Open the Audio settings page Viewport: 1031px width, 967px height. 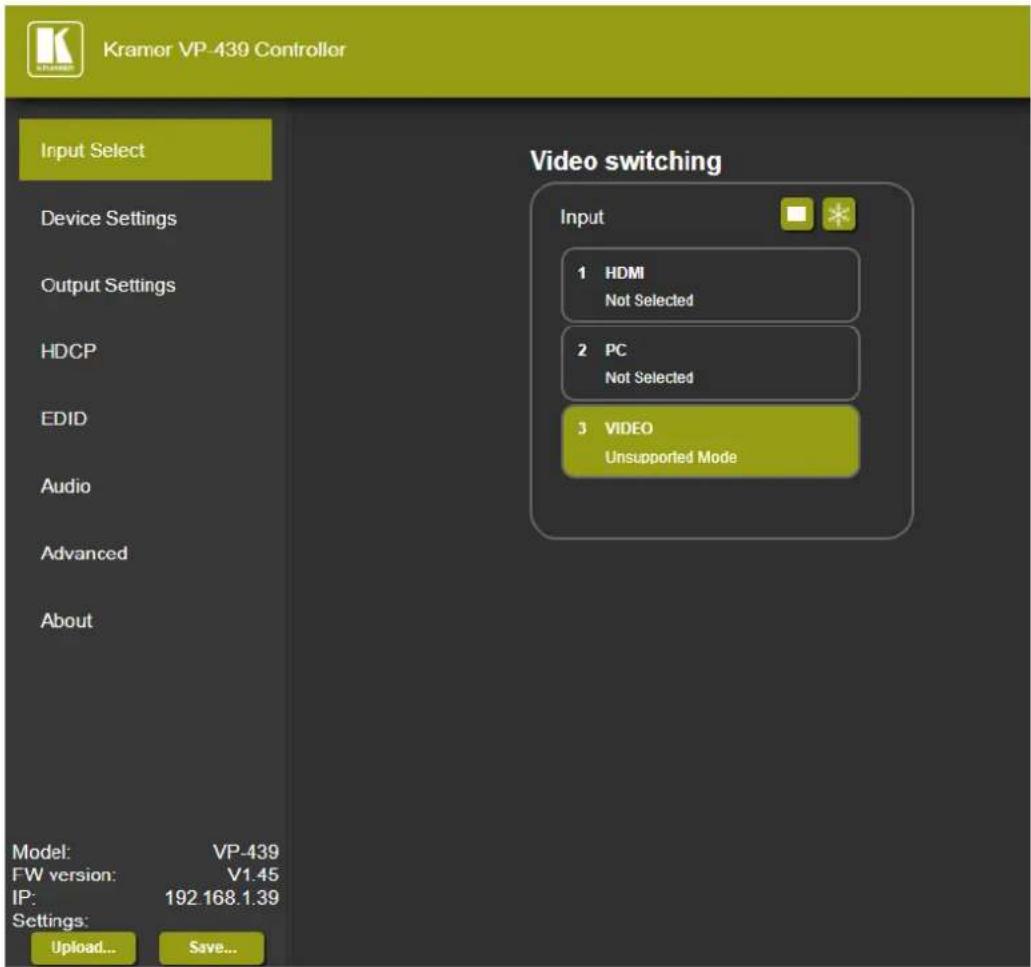point(66,486)
